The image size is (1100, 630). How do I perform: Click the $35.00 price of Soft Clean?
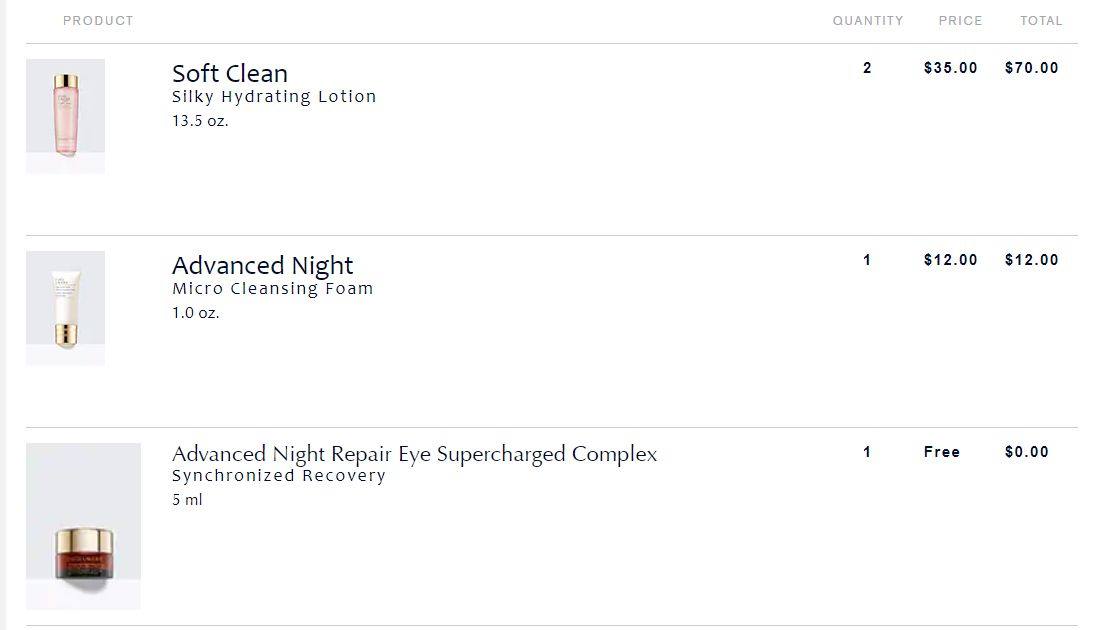951,68
